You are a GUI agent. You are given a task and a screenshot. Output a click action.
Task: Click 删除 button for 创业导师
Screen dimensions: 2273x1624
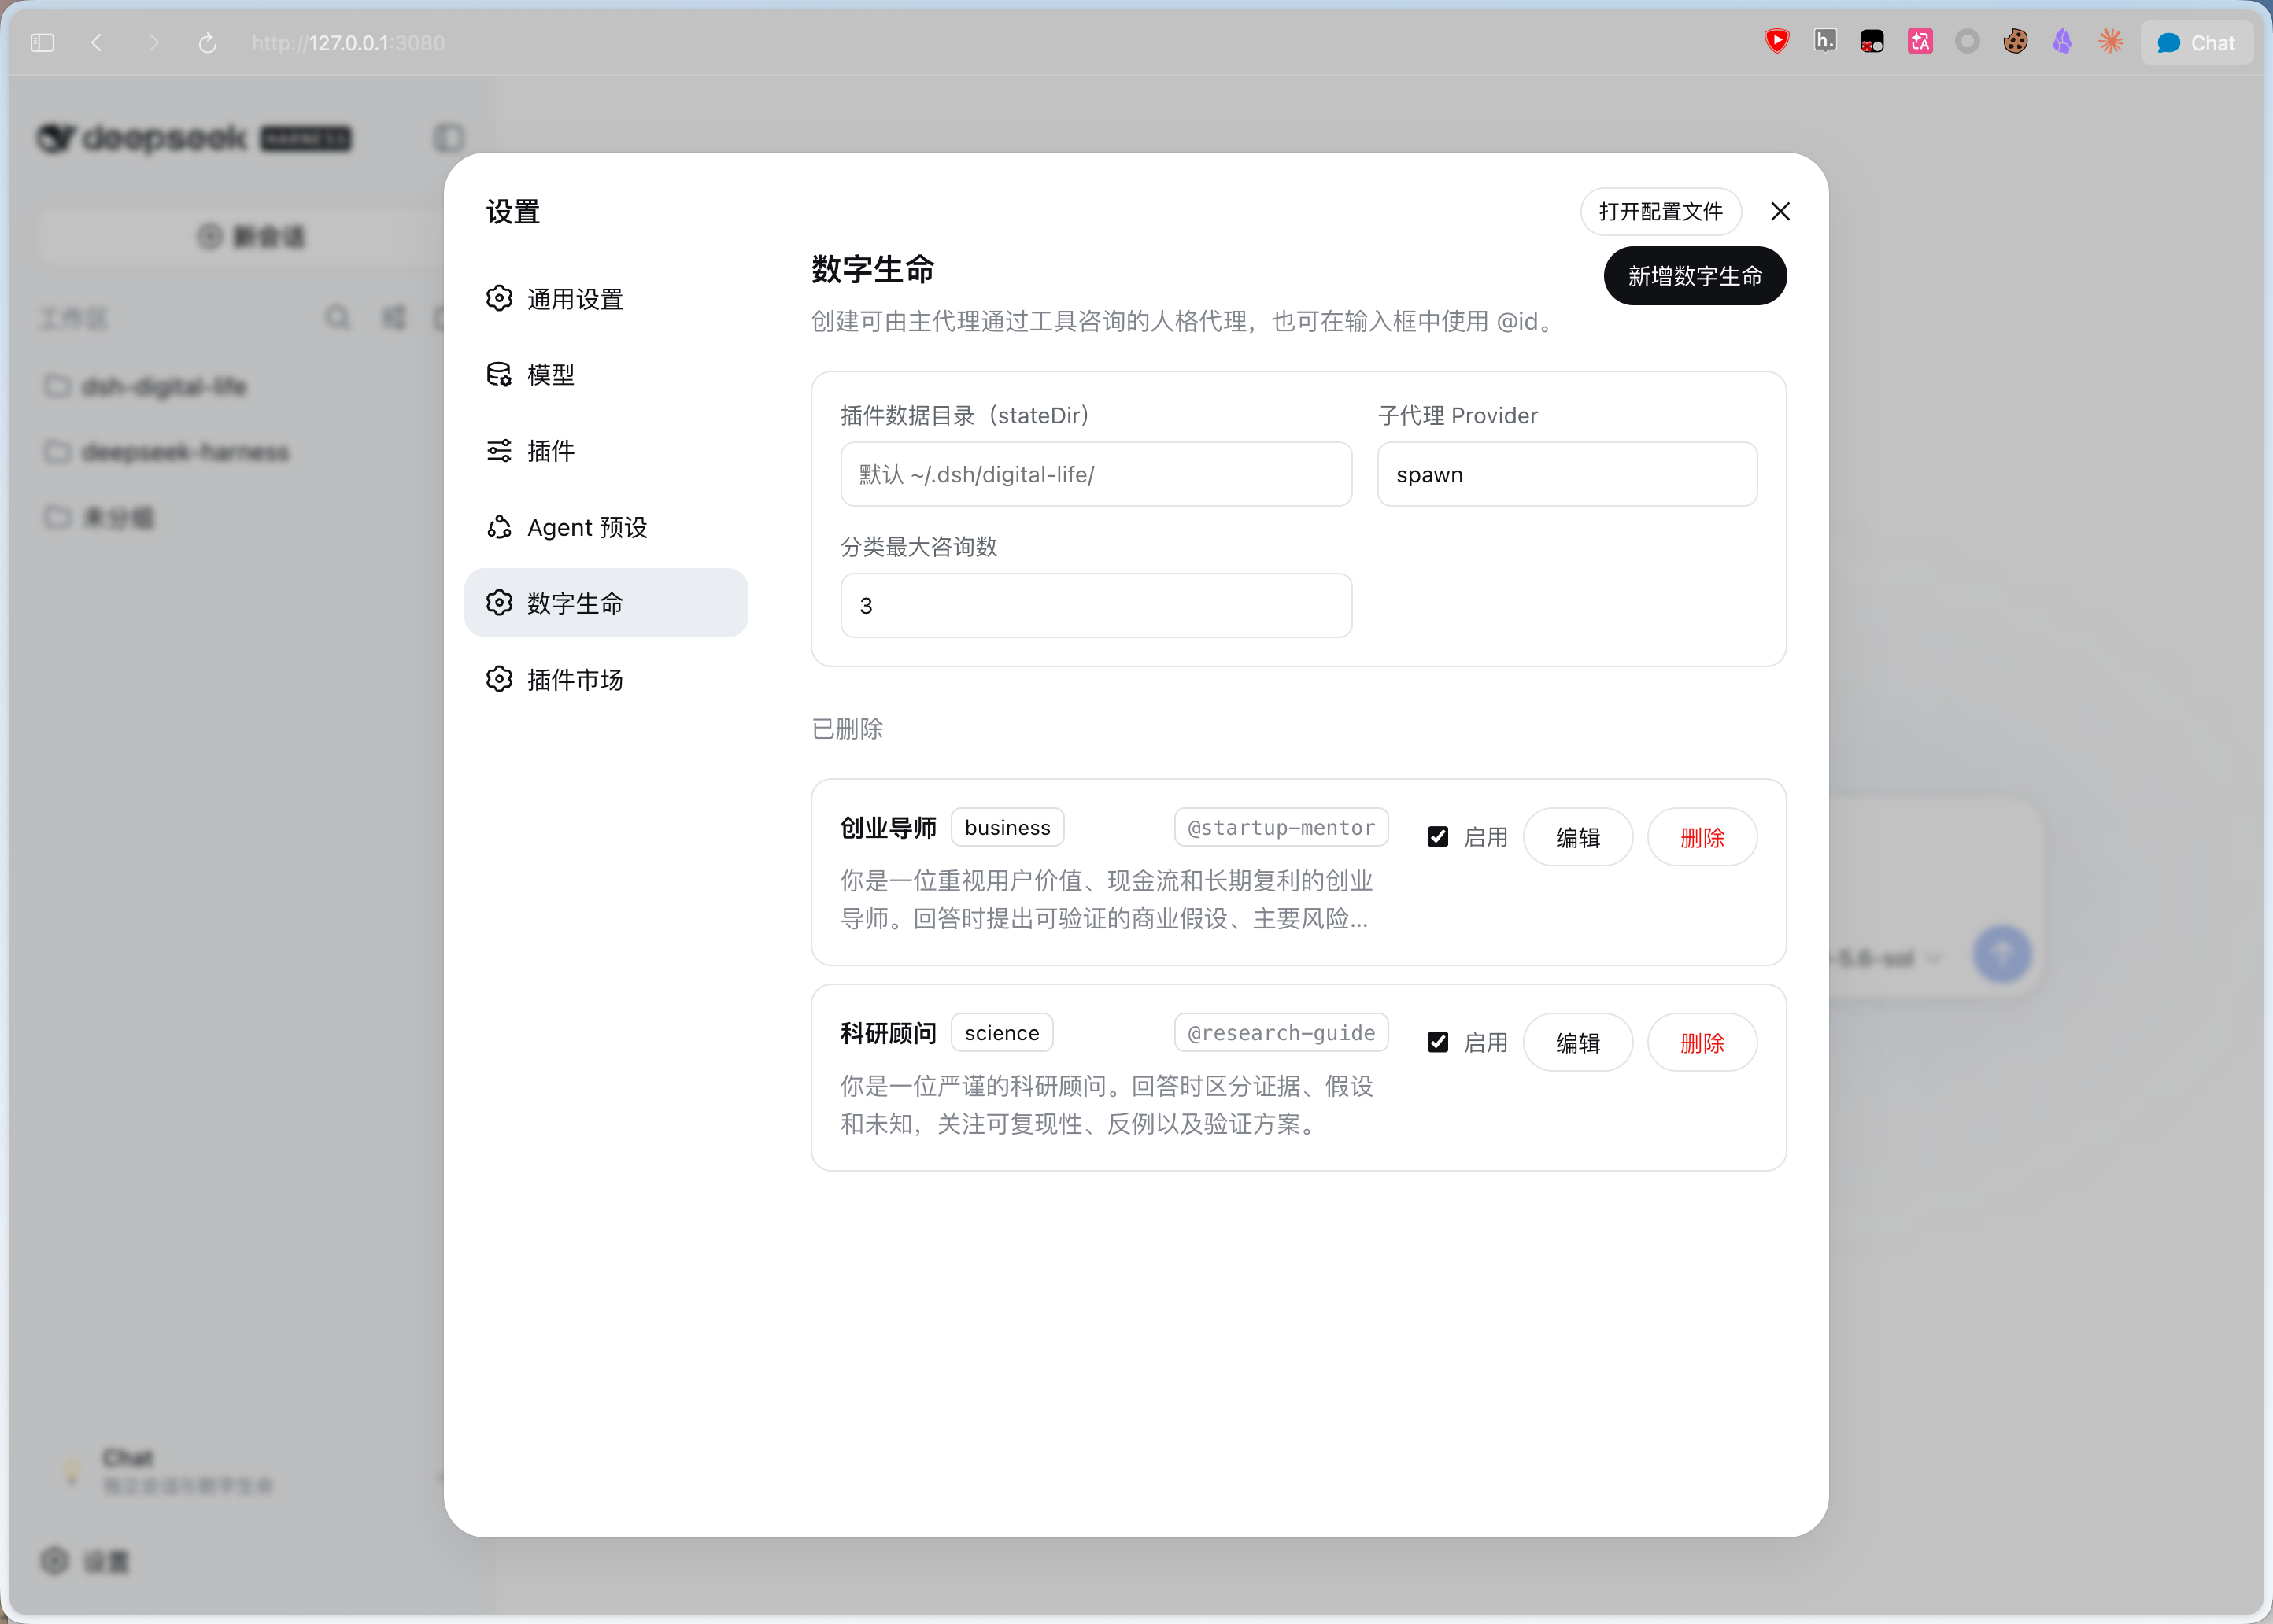click(1702, 837)
